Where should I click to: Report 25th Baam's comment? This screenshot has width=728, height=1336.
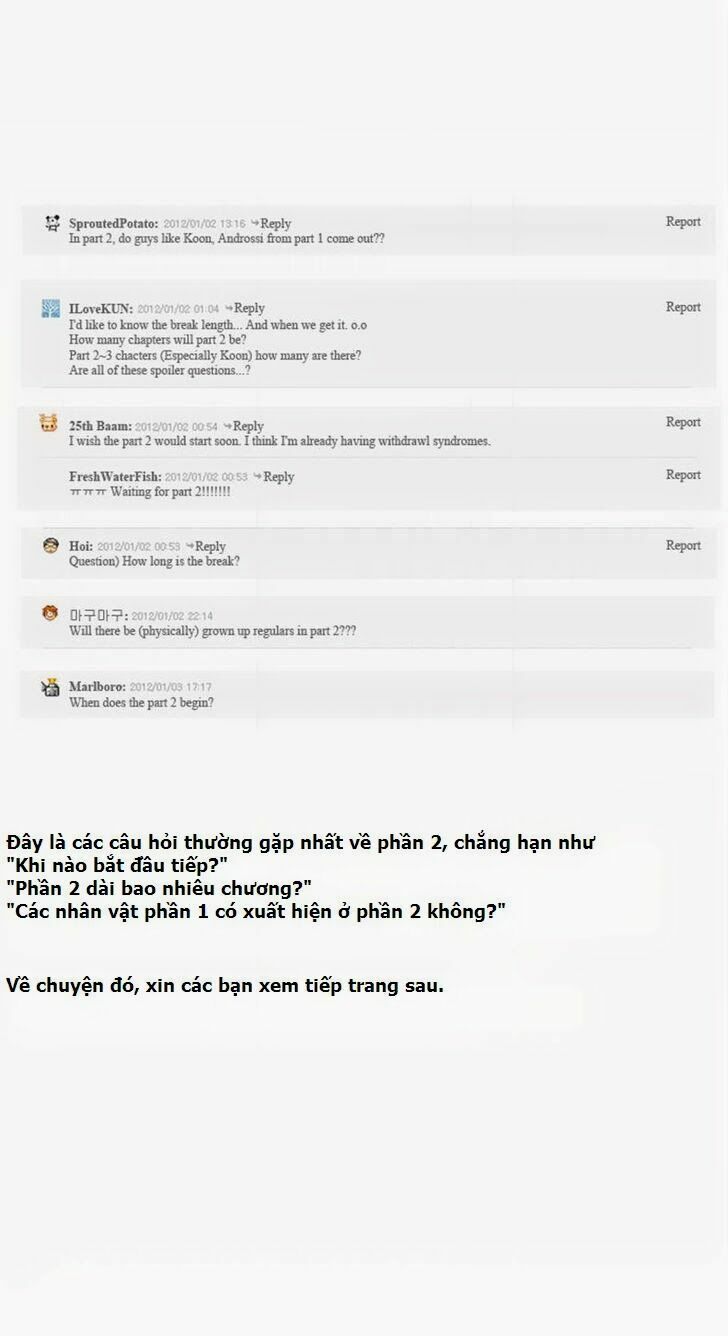click(x=683, y=422)
